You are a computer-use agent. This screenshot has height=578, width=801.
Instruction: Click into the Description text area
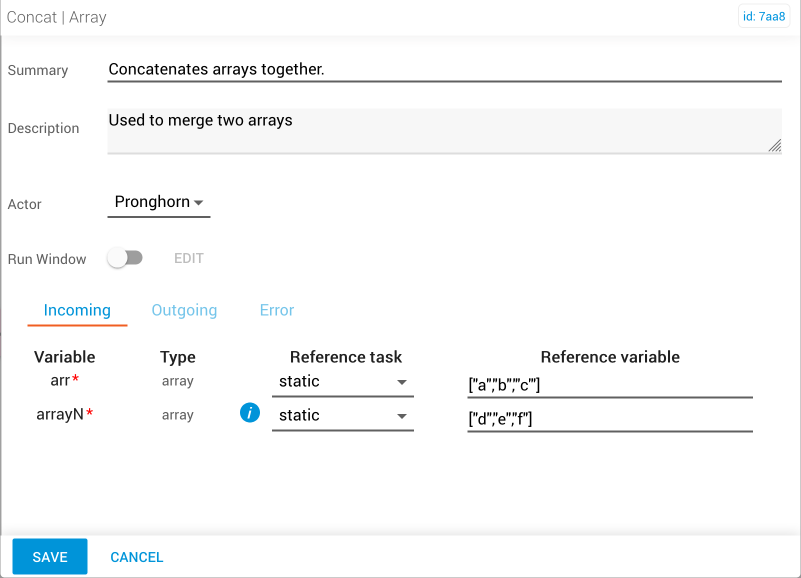click(x=444, y=131)
